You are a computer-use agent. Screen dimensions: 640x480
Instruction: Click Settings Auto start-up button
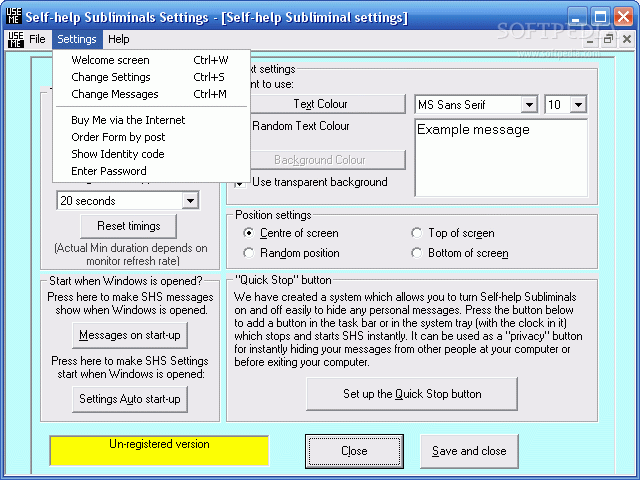click(x=130, y=399)
